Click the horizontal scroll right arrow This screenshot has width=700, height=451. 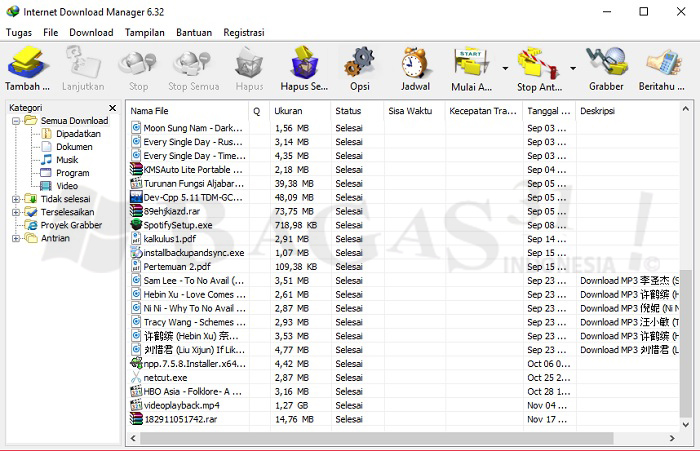coord(672,438)
